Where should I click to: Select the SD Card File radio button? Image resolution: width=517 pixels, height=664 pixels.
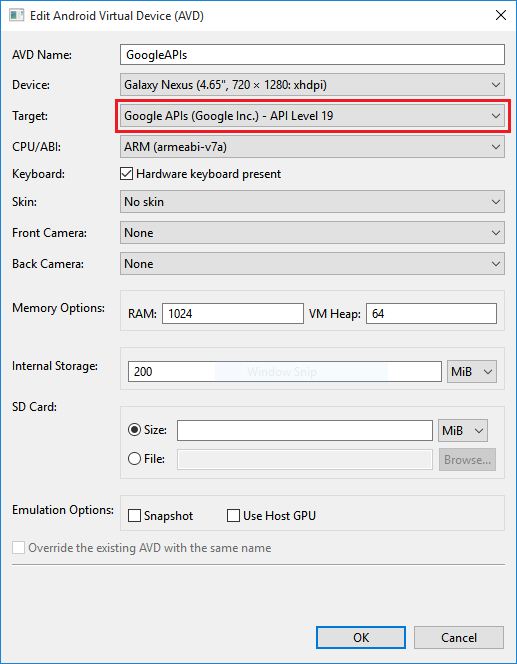[x=134, y=459]
